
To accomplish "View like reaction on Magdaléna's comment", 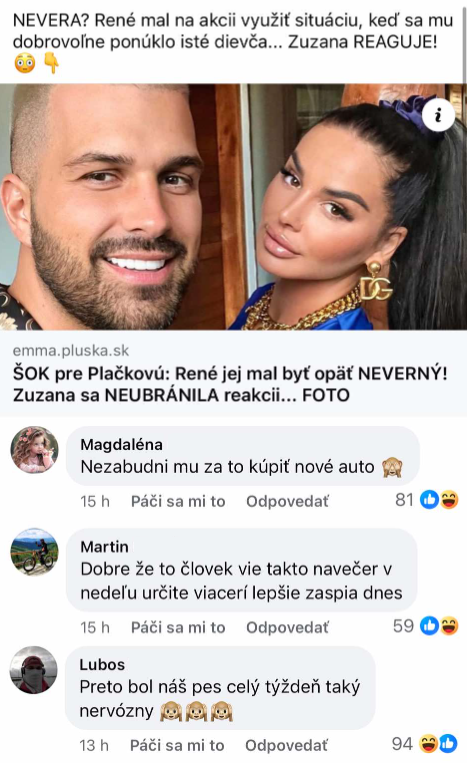I will (430, 500).
